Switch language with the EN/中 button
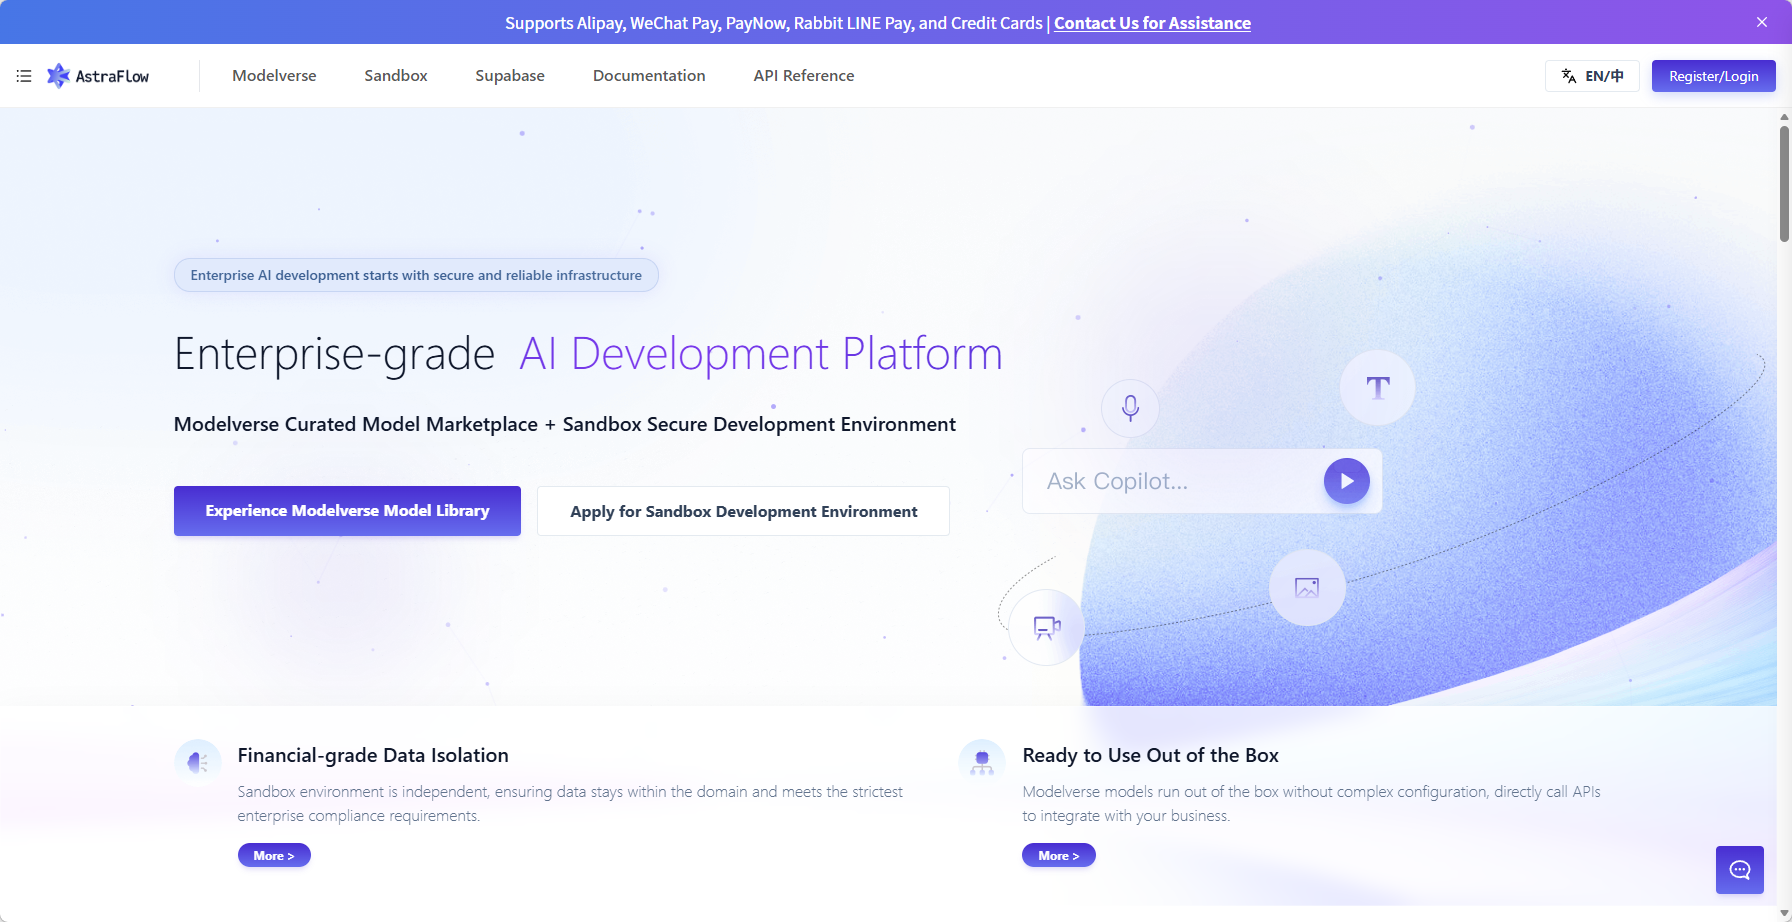The width and height of the screenshot is (1792, 922). pyautogui.click(x=1592, y=76)
